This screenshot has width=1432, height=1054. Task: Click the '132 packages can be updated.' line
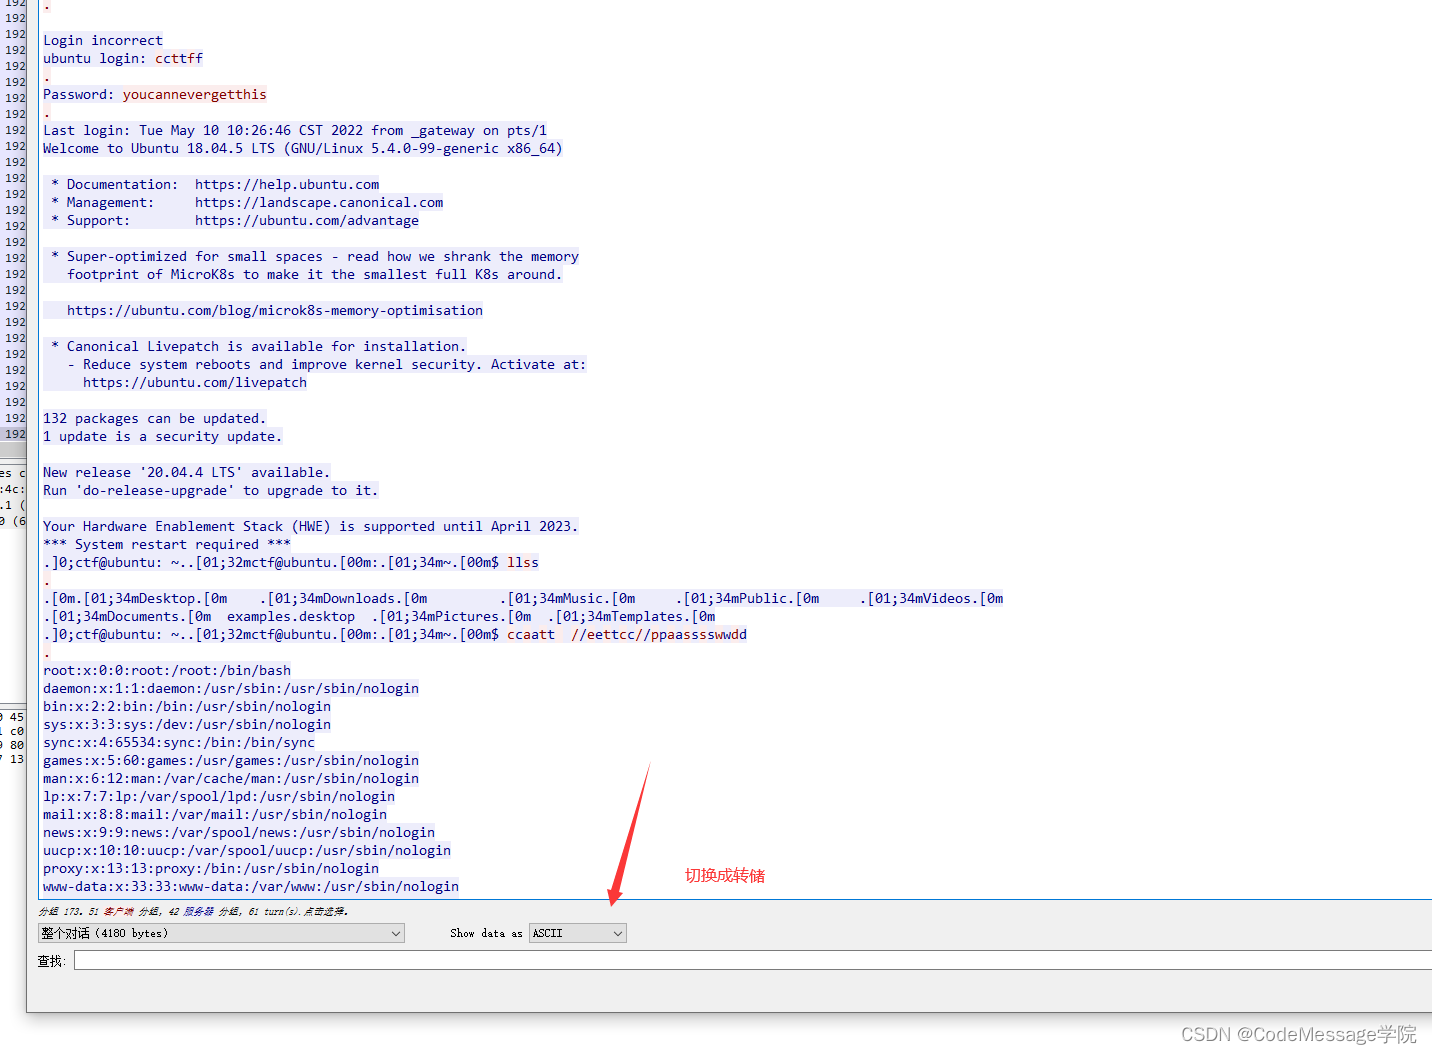click(x=155, y=418)
